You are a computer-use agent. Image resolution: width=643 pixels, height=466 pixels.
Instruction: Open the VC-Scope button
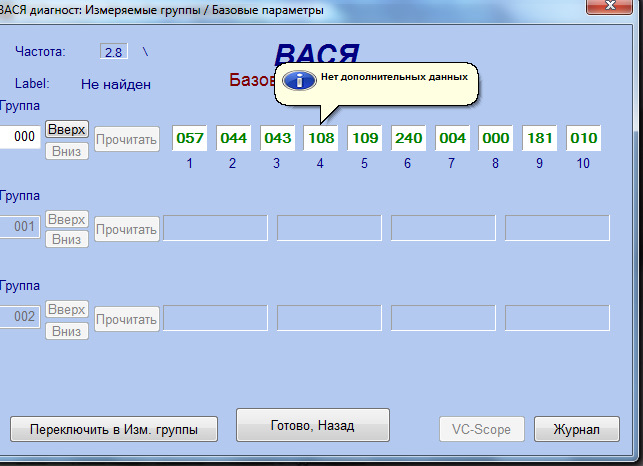(x=481, y=429)
